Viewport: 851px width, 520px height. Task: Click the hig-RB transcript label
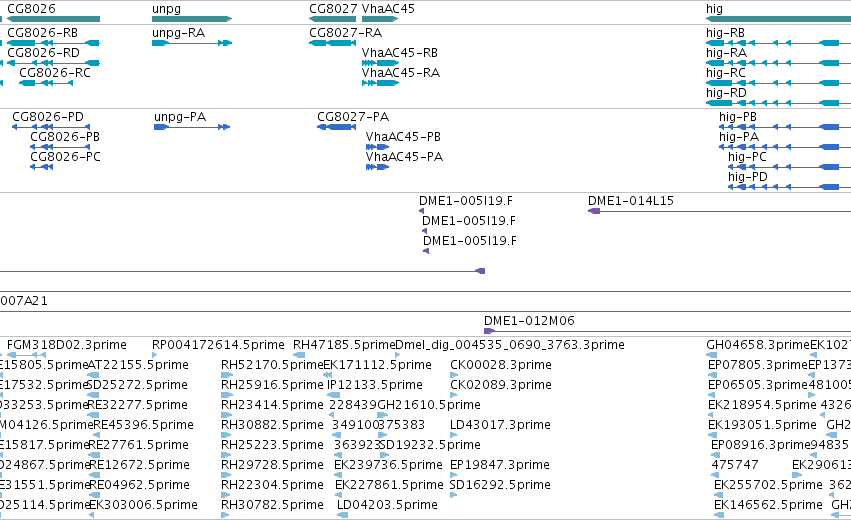pyautogui.click(x=725, y=33)
